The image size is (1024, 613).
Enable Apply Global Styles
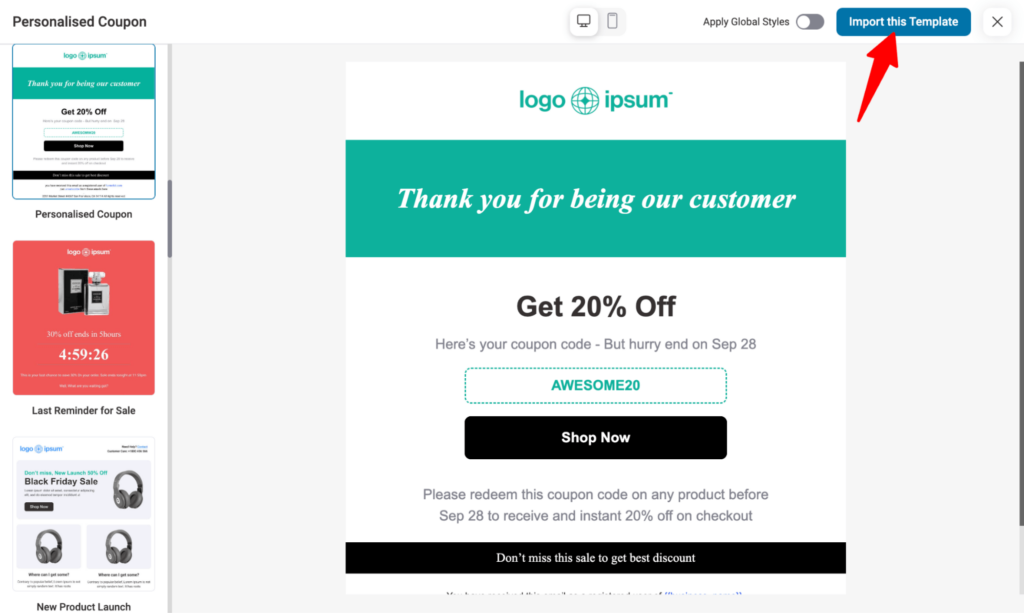[x=810, y=20]
